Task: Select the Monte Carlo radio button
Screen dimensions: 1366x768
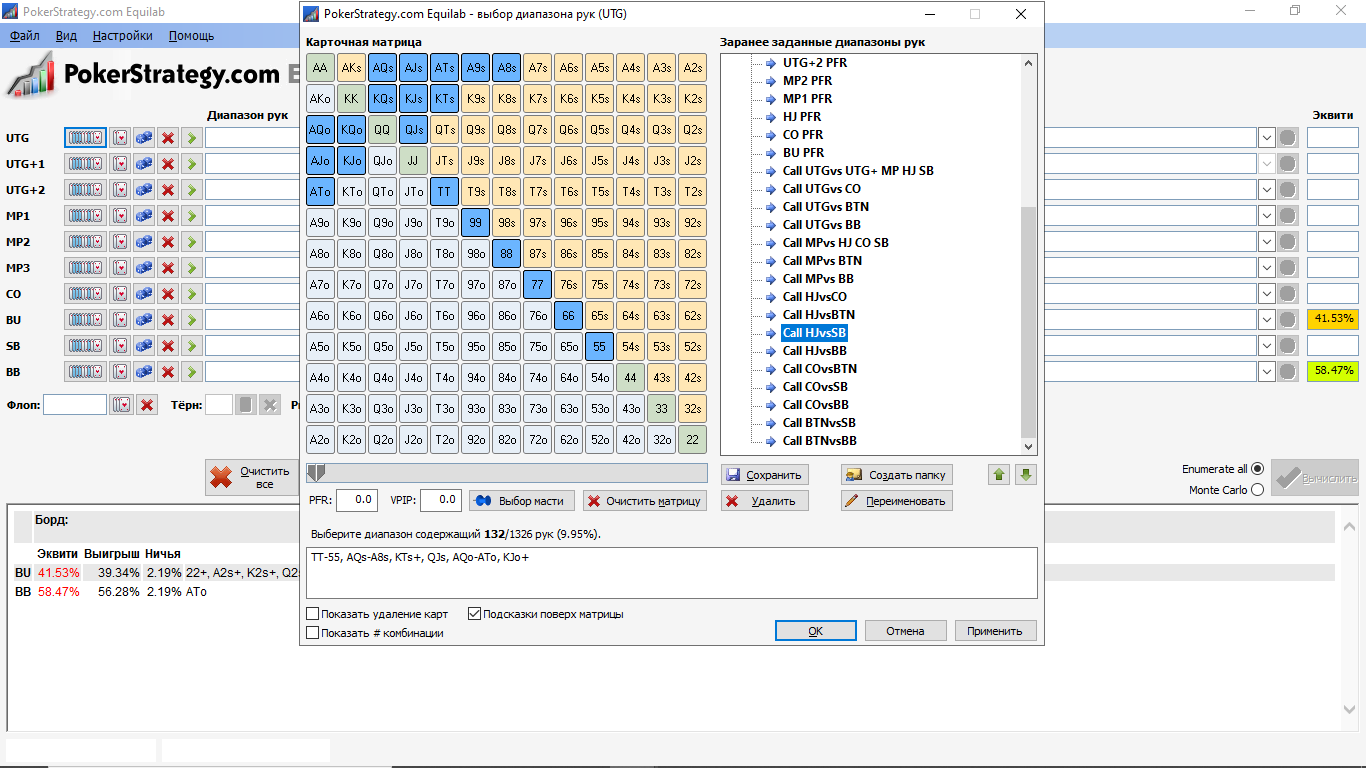Action: tap(1258, 490)
